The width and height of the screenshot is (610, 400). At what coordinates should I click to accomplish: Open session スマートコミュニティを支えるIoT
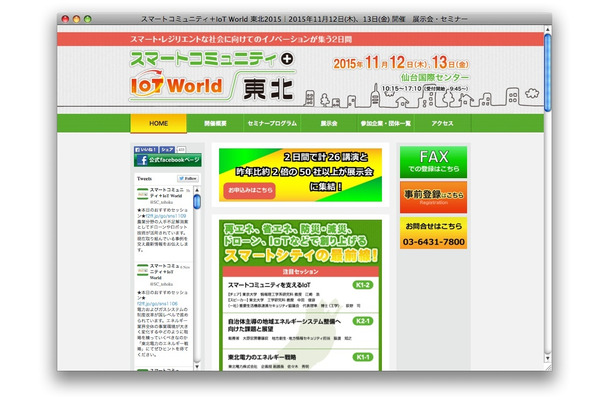[269, 285]
